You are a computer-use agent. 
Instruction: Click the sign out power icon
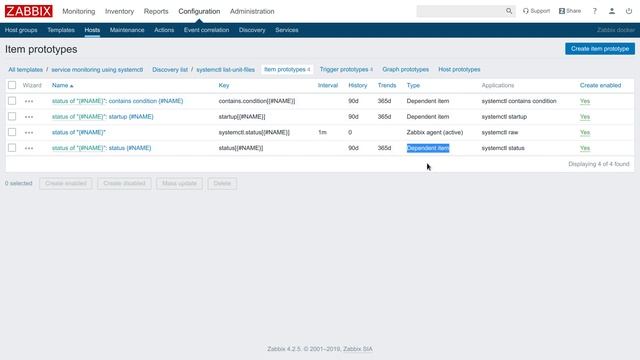629,11
